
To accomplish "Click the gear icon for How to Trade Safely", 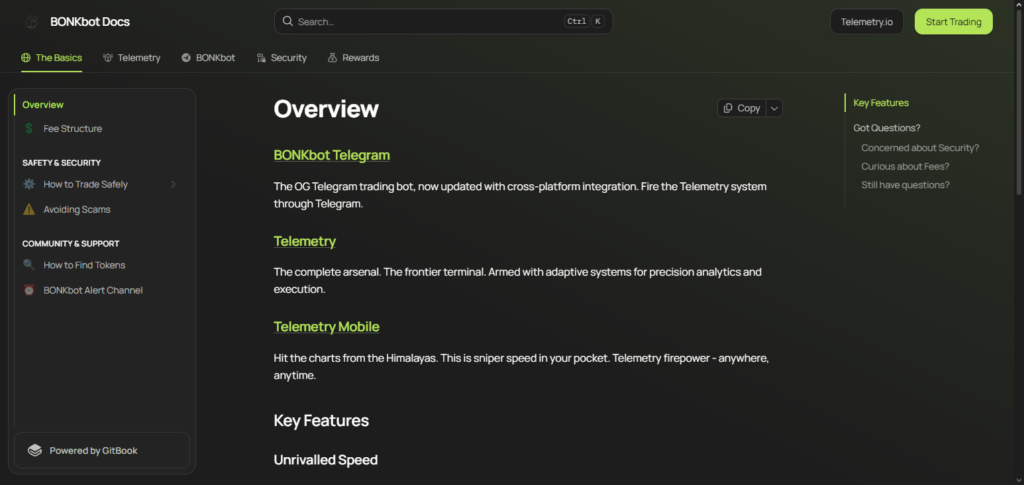I will point(29,184).
